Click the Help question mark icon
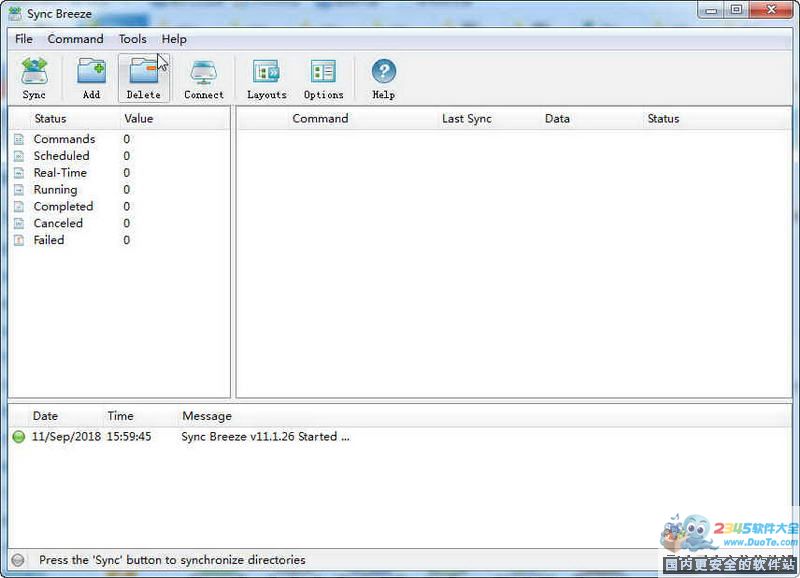800x578 pixels. (x=384, y=71)
